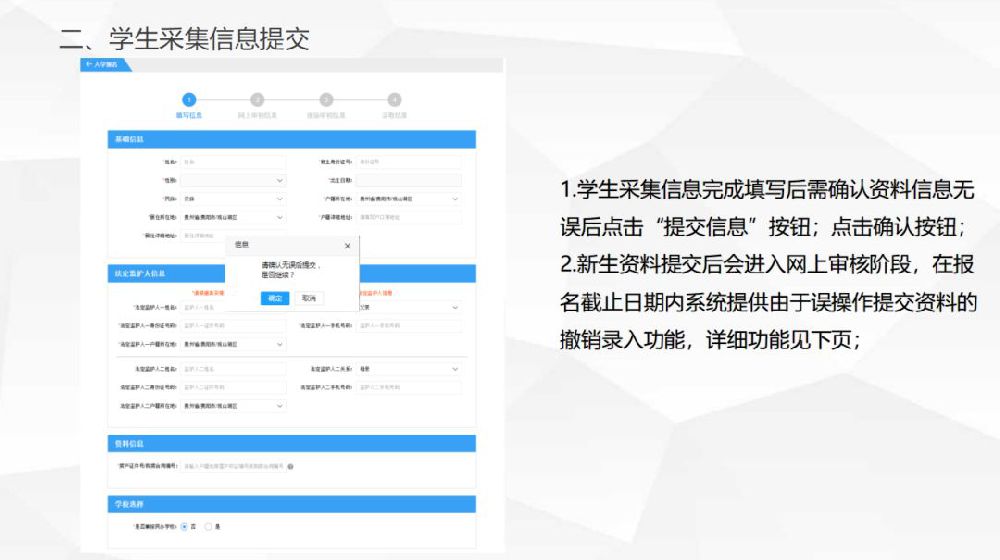The height and width of the screenshot is (560, 1000).
Task: Click the 法定监护人二手机号码 input field
Action: pyautogui.click(x=409, y=388)
